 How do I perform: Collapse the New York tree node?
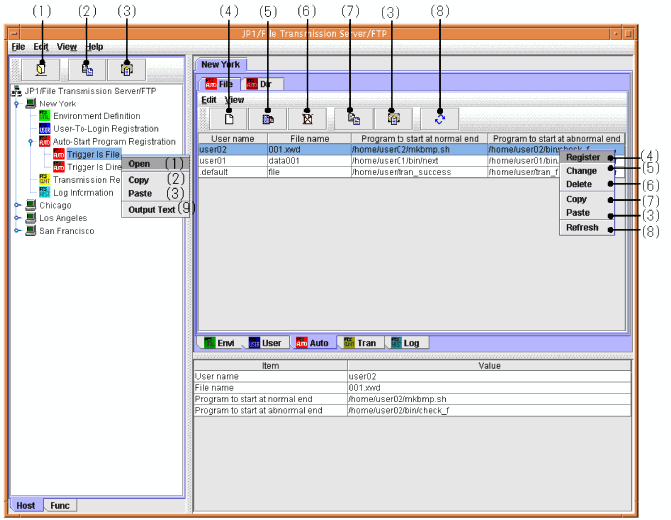coord(17,104)
